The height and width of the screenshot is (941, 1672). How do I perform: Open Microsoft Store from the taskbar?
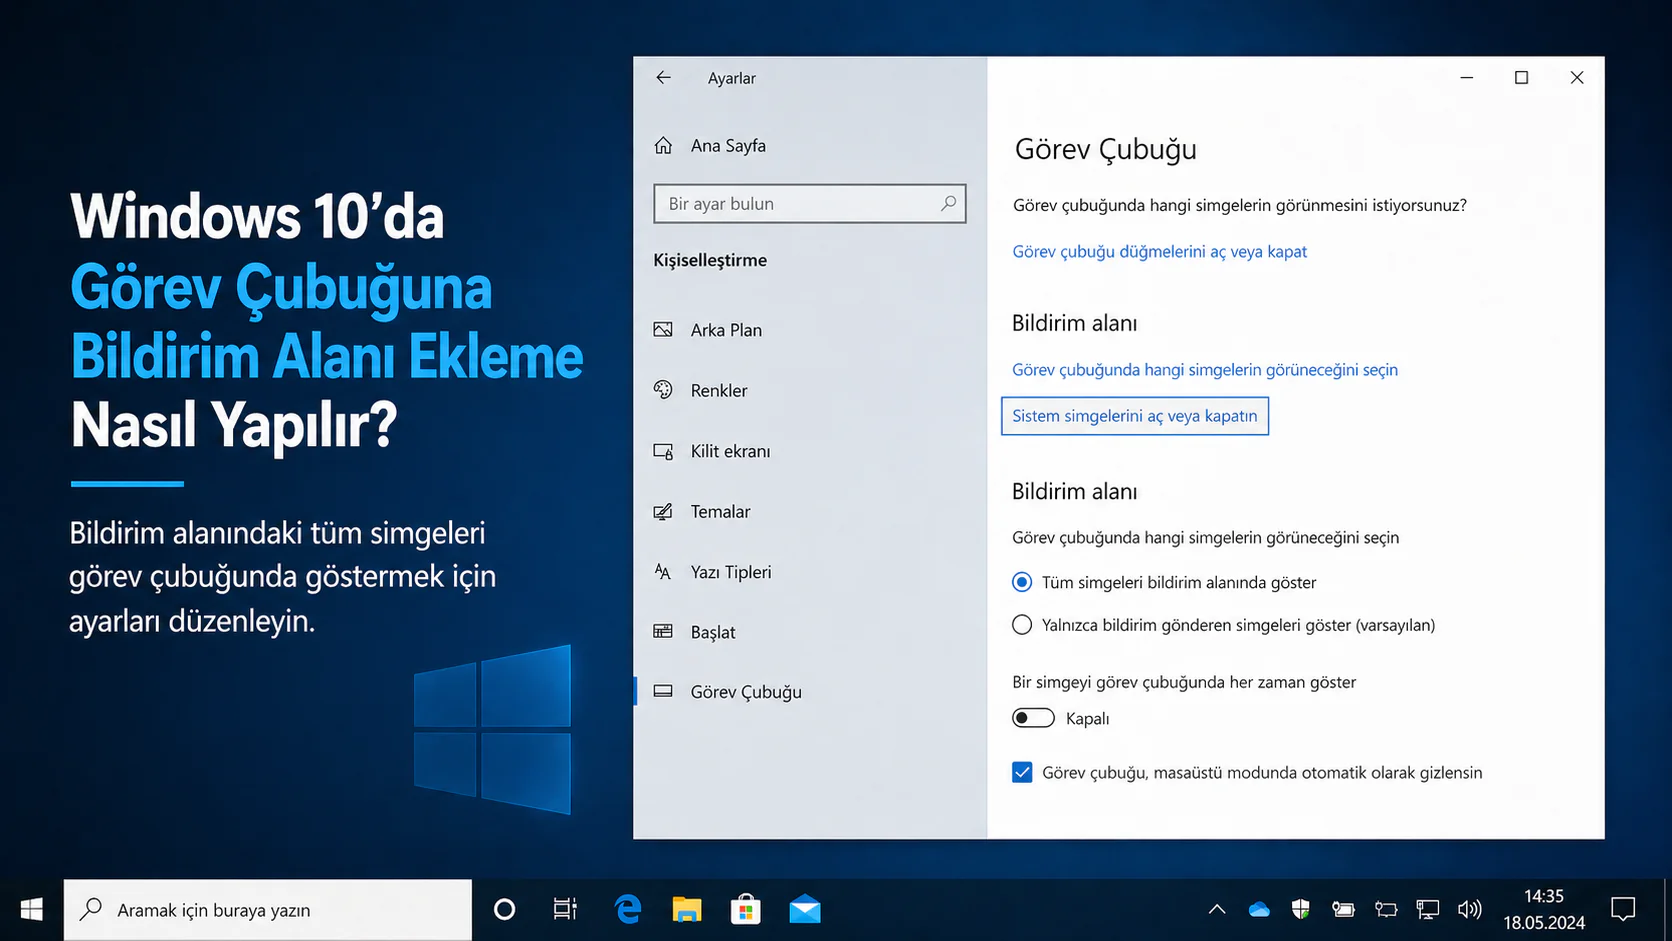coord(746,909)
